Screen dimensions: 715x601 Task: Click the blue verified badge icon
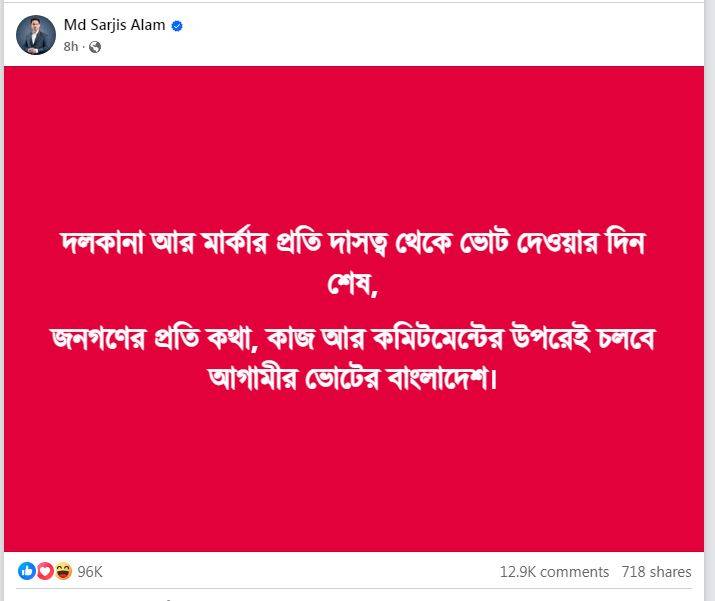coord(177,26)
